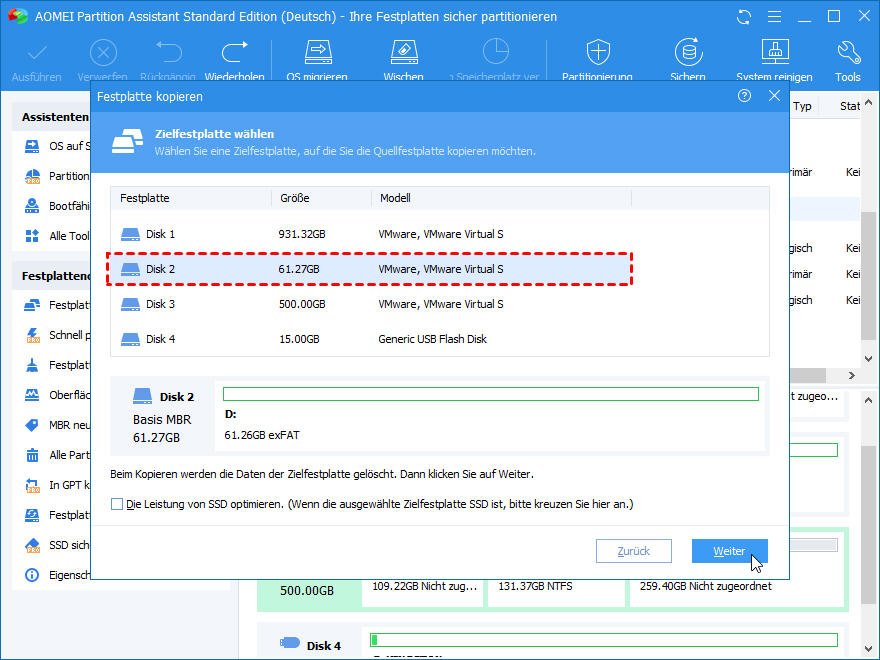Click the Weiter button
Screen dimensions: 880x660
pyautogui.click(x=730, y=551)
